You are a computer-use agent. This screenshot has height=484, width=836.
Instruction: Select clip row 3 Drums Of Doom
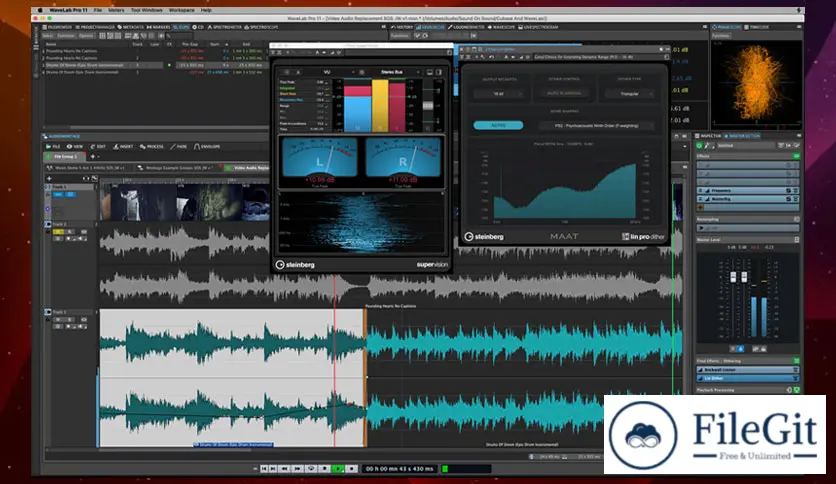pos(155,65)
